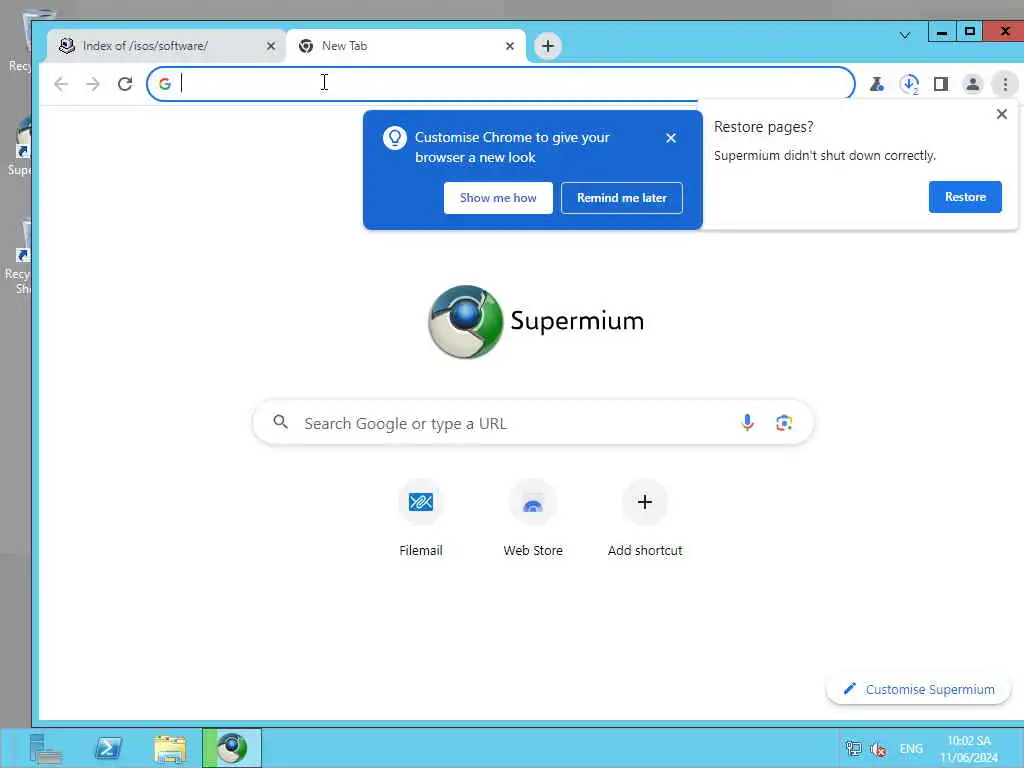Open the Web Store shortcut

pos(533,519)
